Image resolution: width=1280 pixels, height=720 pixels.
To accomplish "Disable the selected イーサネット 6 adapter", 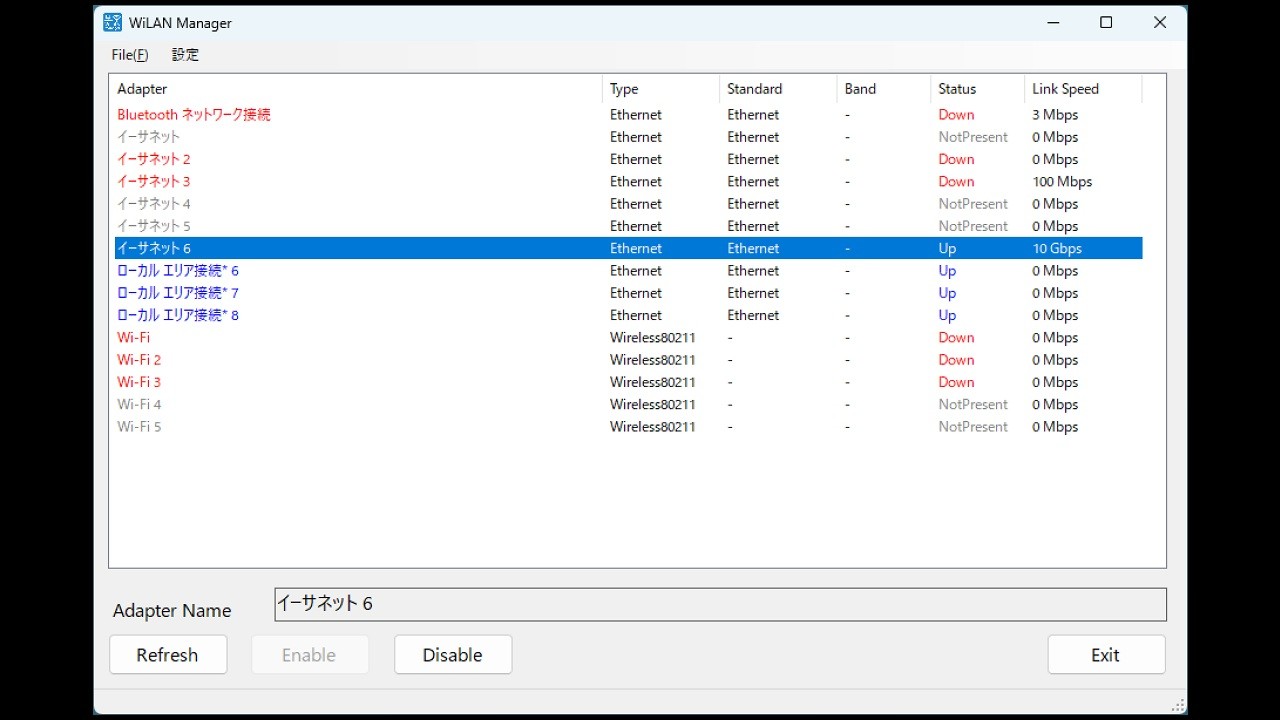I will [x=452, y=654].
